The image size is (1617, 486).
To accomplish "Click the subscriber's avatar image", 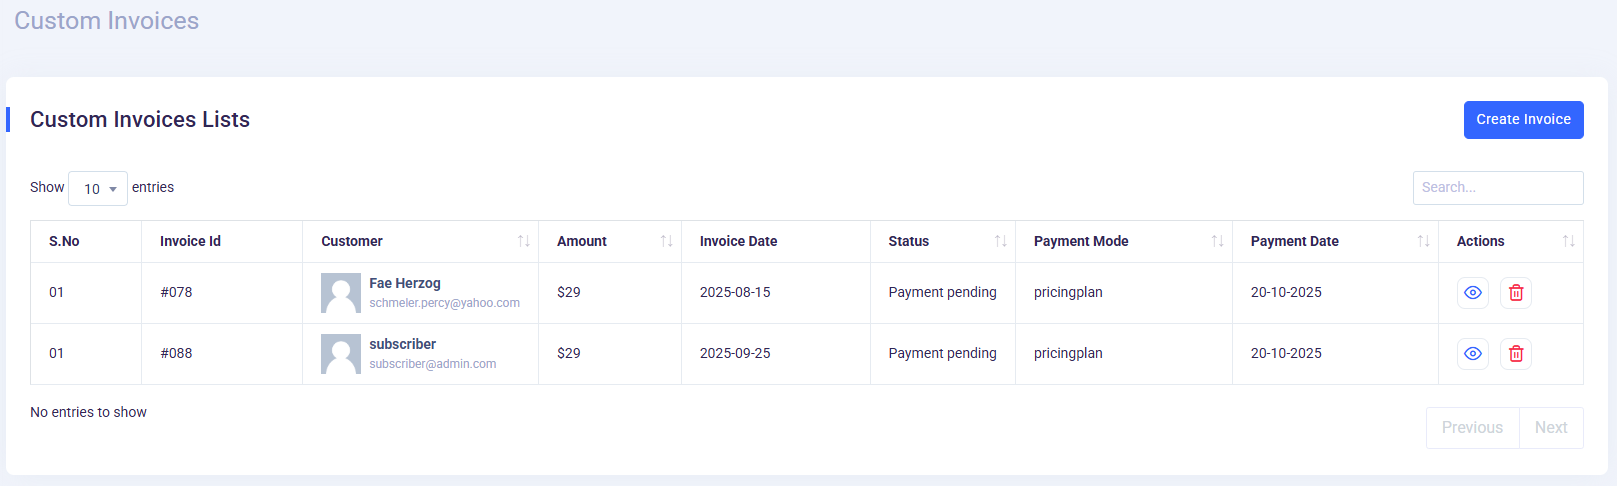I will 341,354.
